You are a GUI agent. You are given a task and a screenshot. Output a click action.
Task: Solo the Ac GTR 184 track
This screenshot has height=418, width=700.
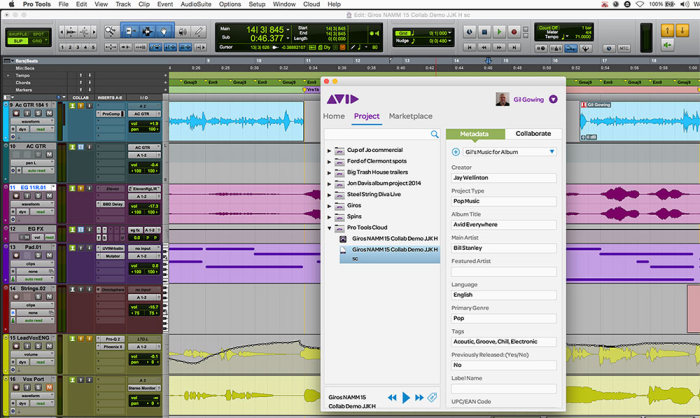point(38,113)
